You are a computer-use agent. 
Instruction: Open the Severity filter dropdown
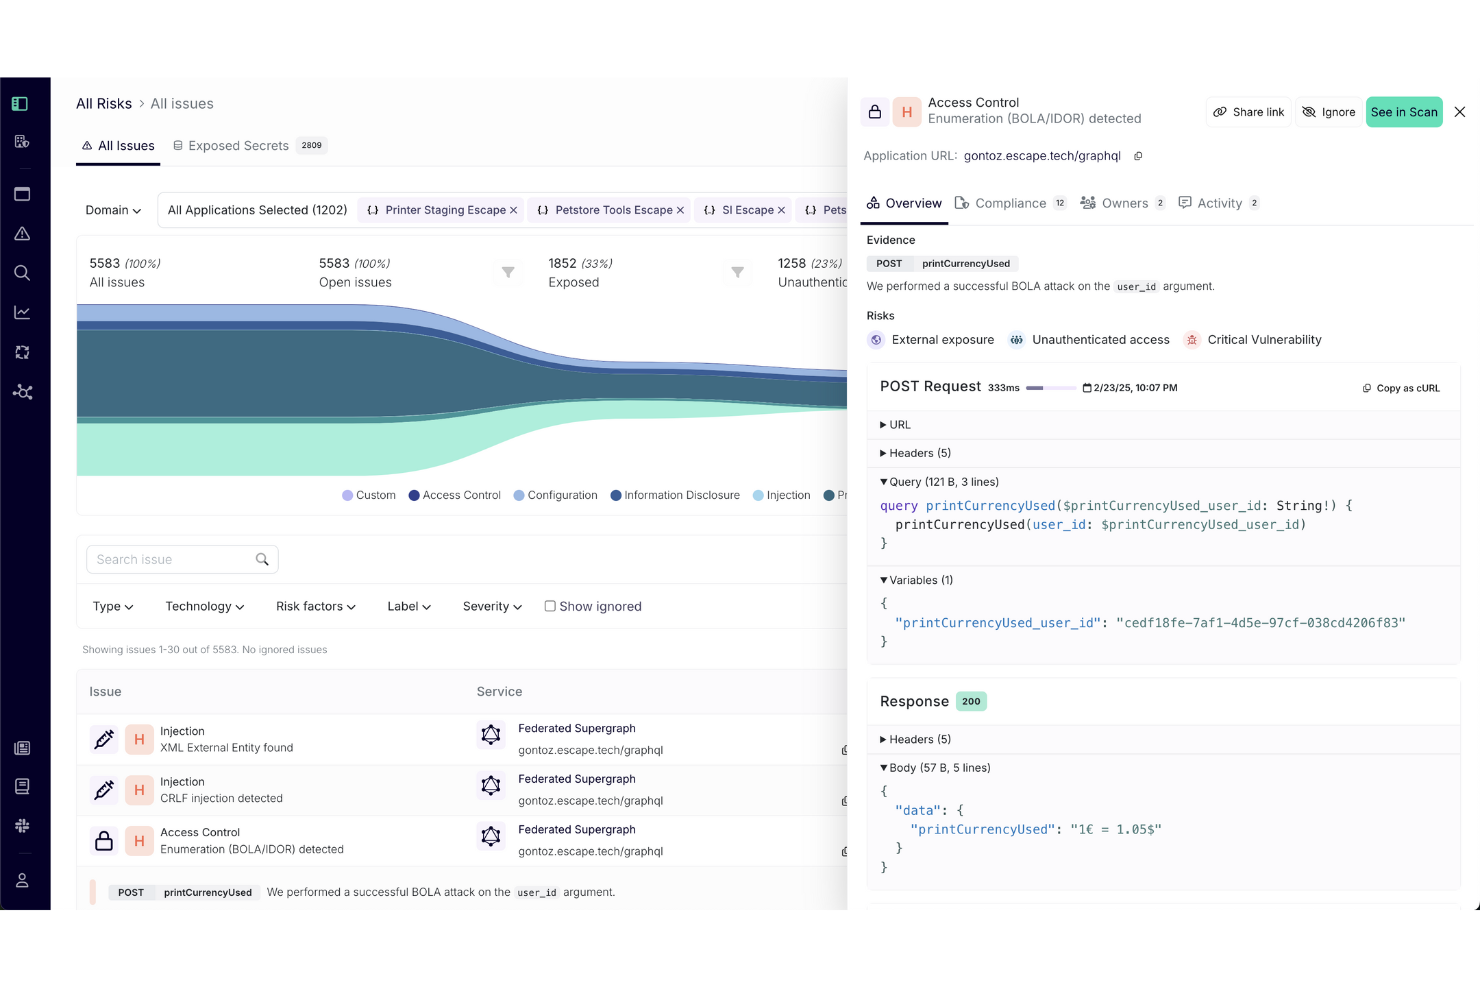pyautogui.click(x=491, y=606)
